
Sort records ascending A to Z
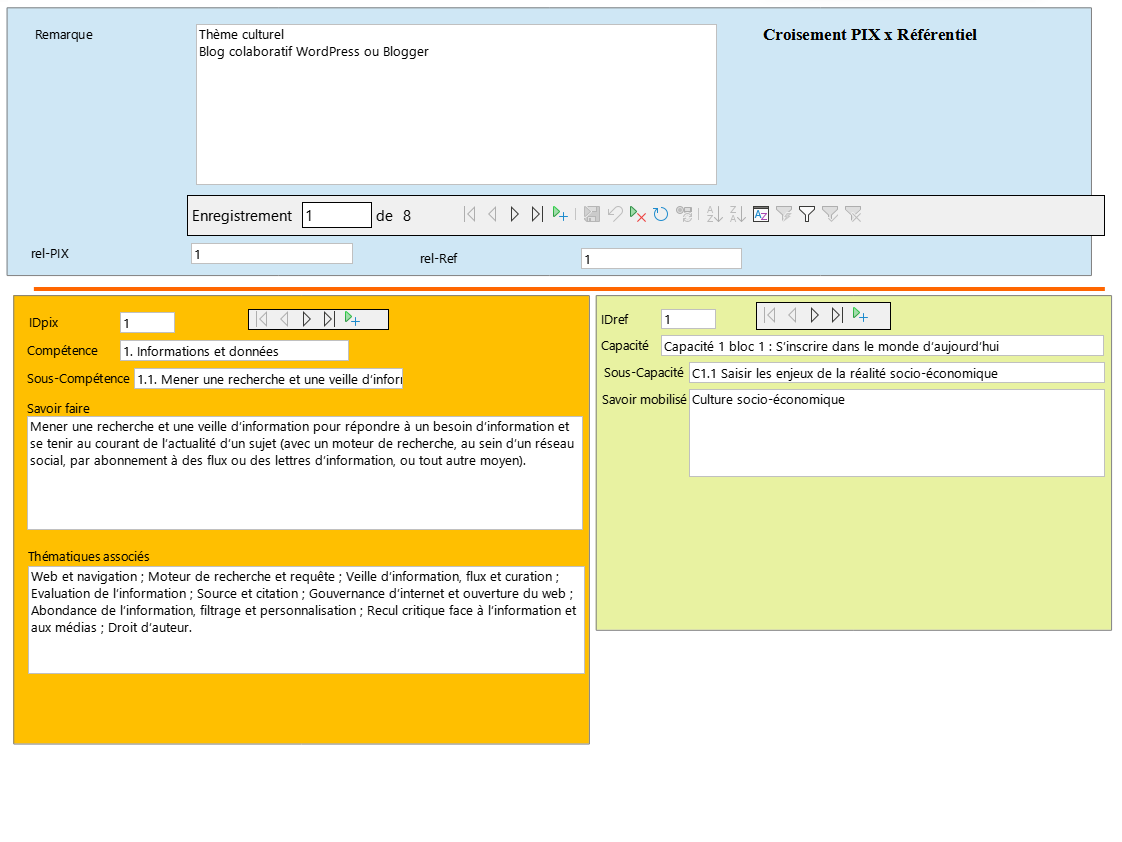point(714,215)
